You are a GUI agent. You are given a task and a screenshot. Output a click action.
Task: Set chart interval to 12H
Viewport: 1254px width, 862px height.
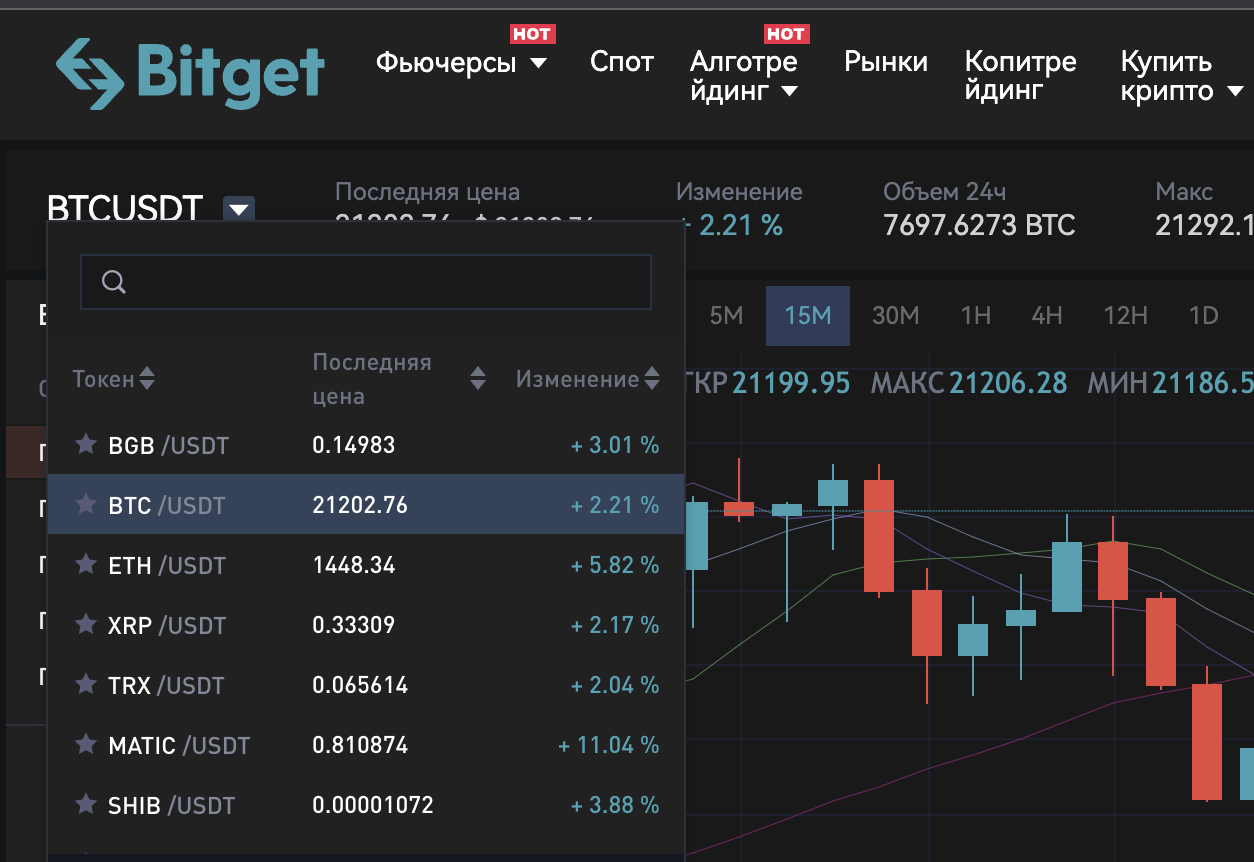[x=1125, y=316]
